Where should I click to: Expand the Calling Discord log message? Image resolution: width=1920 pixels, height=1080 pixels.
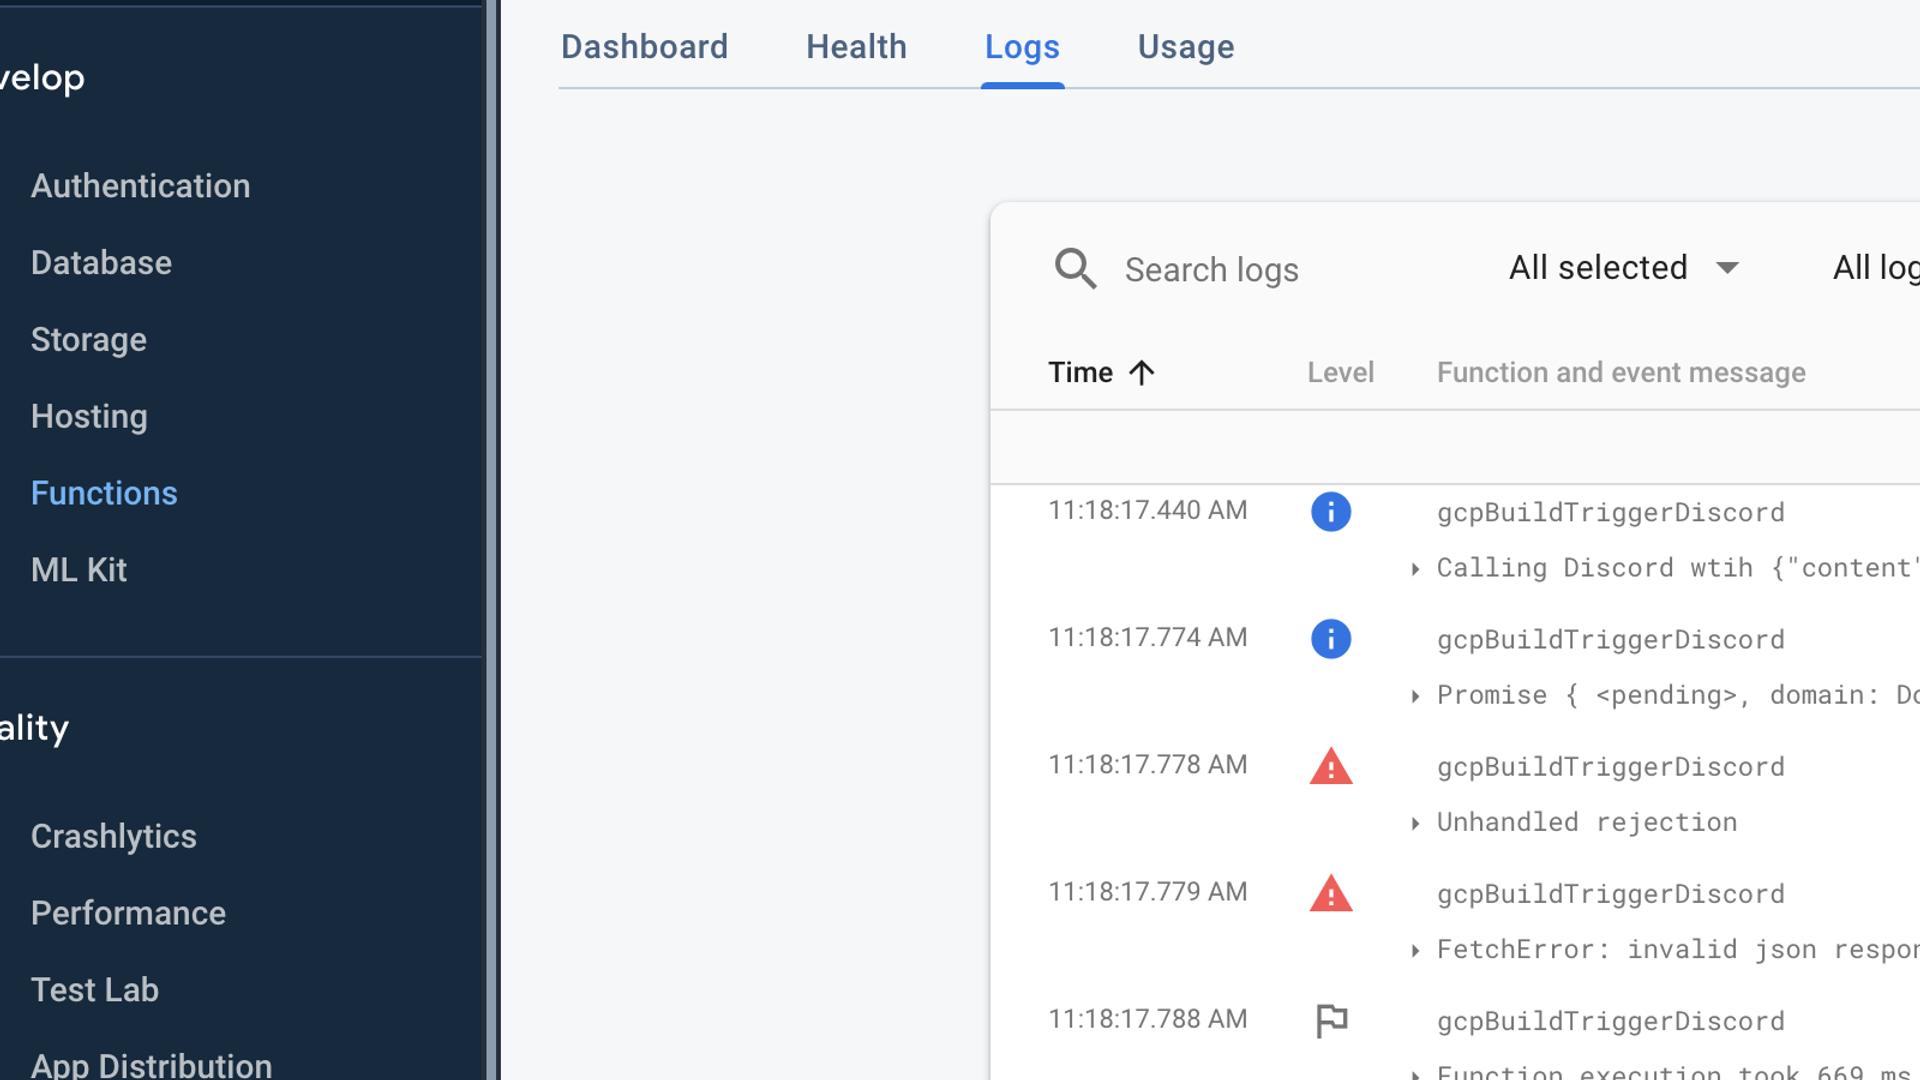tap(1415, 569)
